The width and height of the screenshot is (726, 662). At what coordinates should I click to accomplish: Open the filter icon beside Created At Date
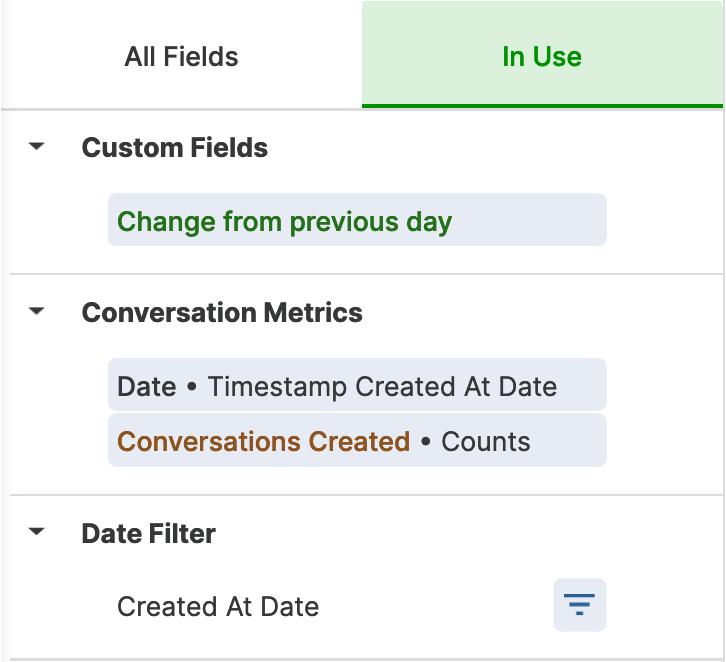coord(579,605)
